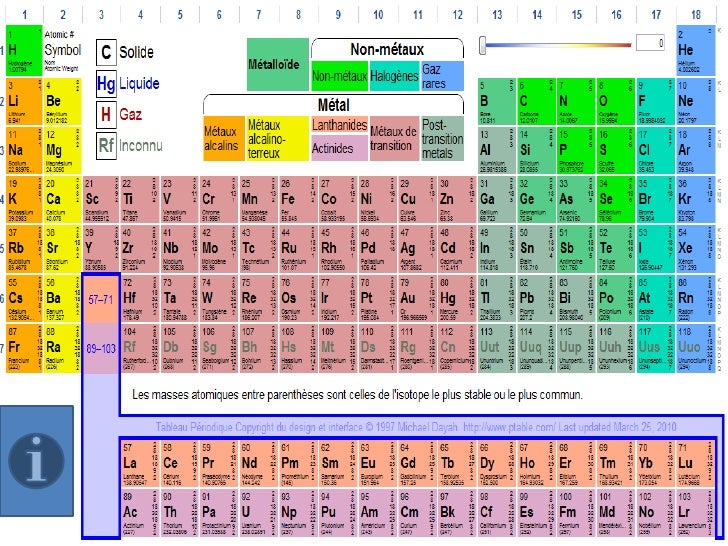The height and width of the screenshot is (546, 728).
Task: Click the Uranium U element cell
Action: coord(258,513)
